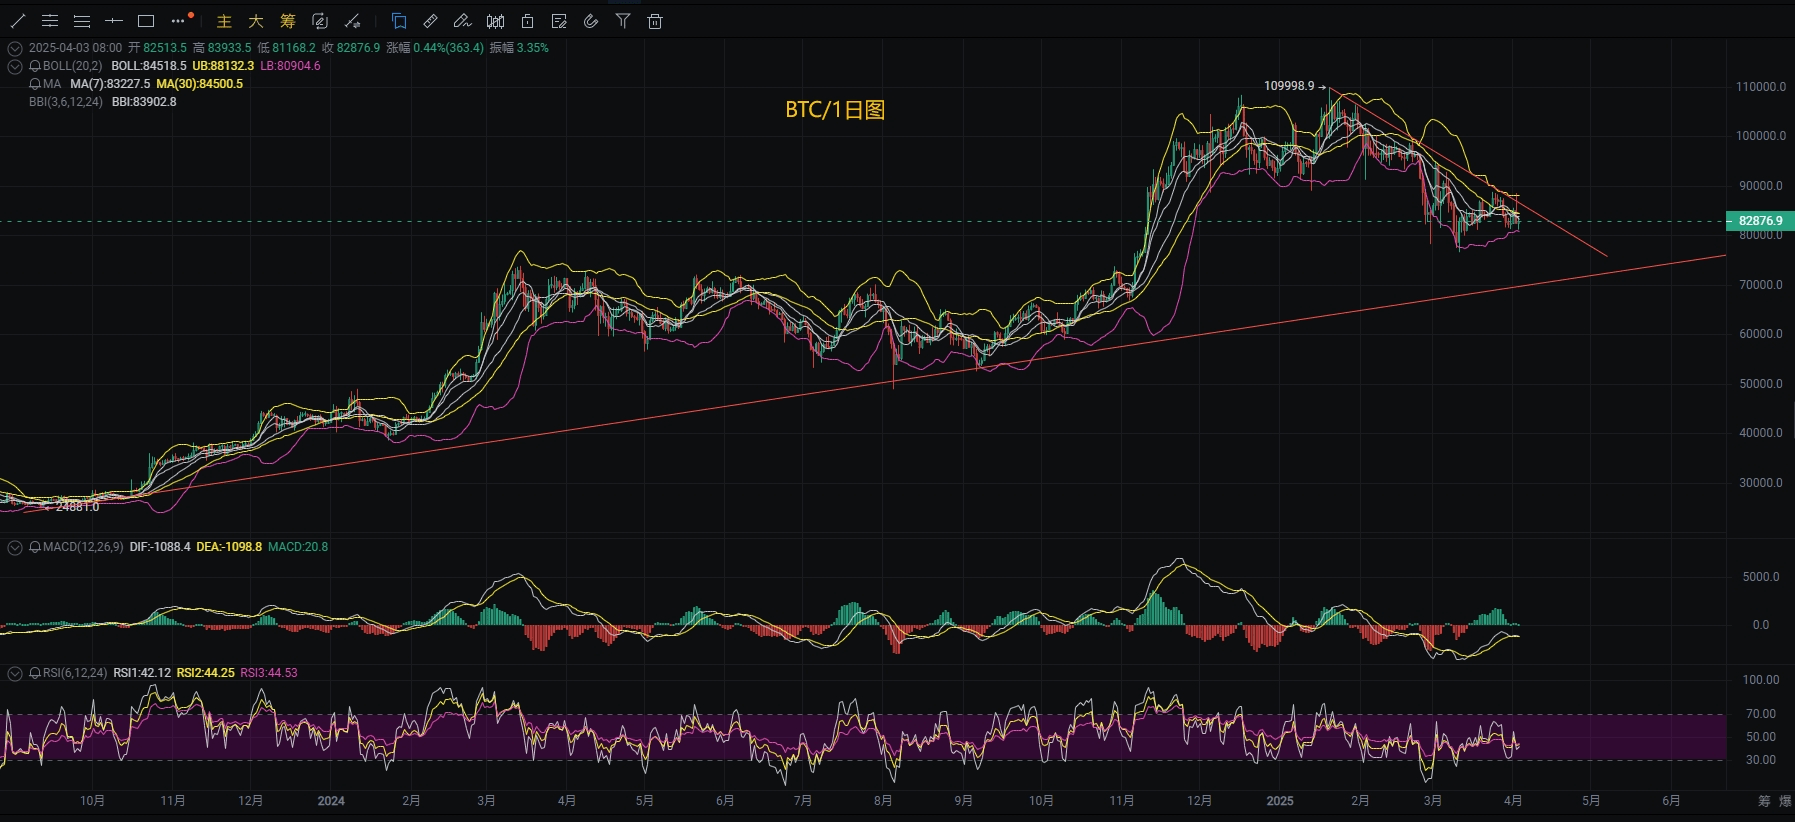Screen dimensions: 1795x822
Task: Click the blue copy layers icon
Action: (399, 21)
